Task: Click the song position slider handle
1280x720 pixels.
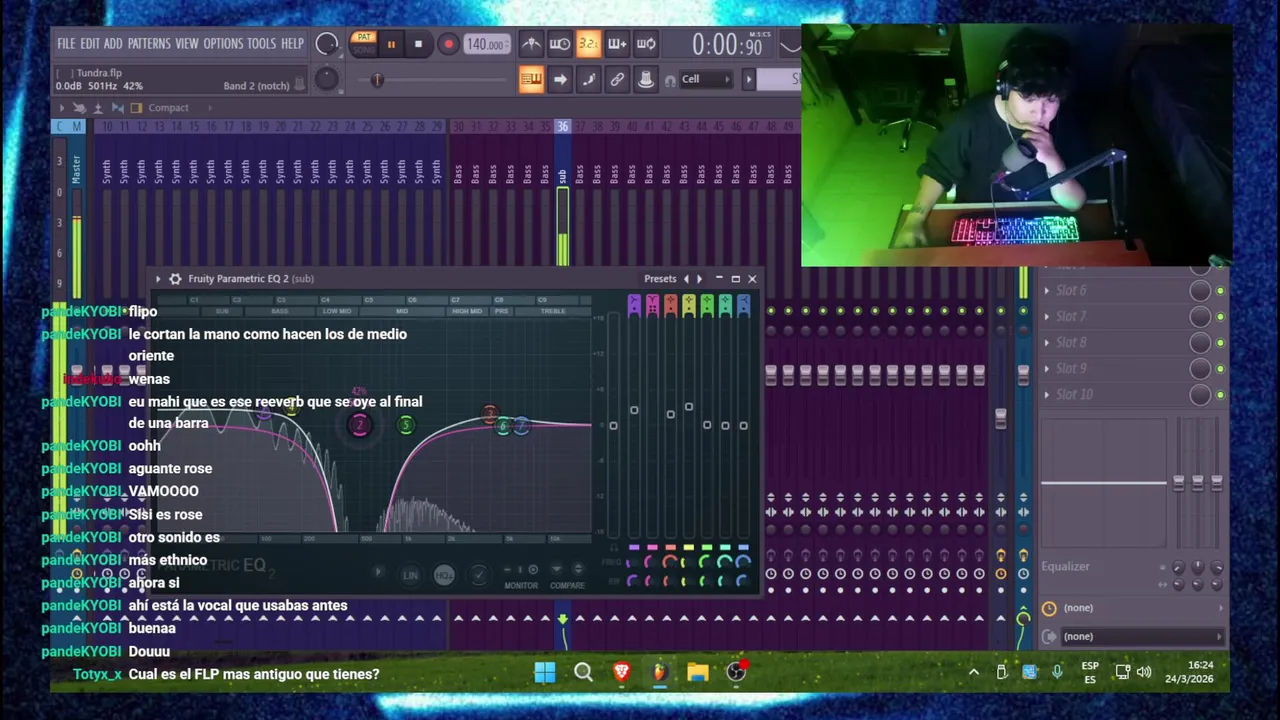Action: 377,80
